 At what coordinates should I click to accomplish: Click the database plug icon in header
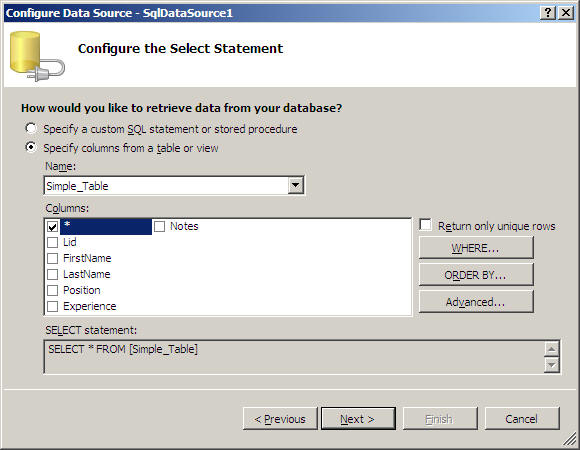37,56
